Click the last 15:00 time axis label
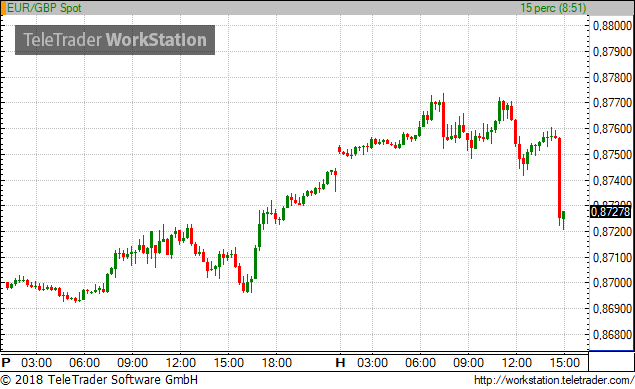 [x=565, y=362]
